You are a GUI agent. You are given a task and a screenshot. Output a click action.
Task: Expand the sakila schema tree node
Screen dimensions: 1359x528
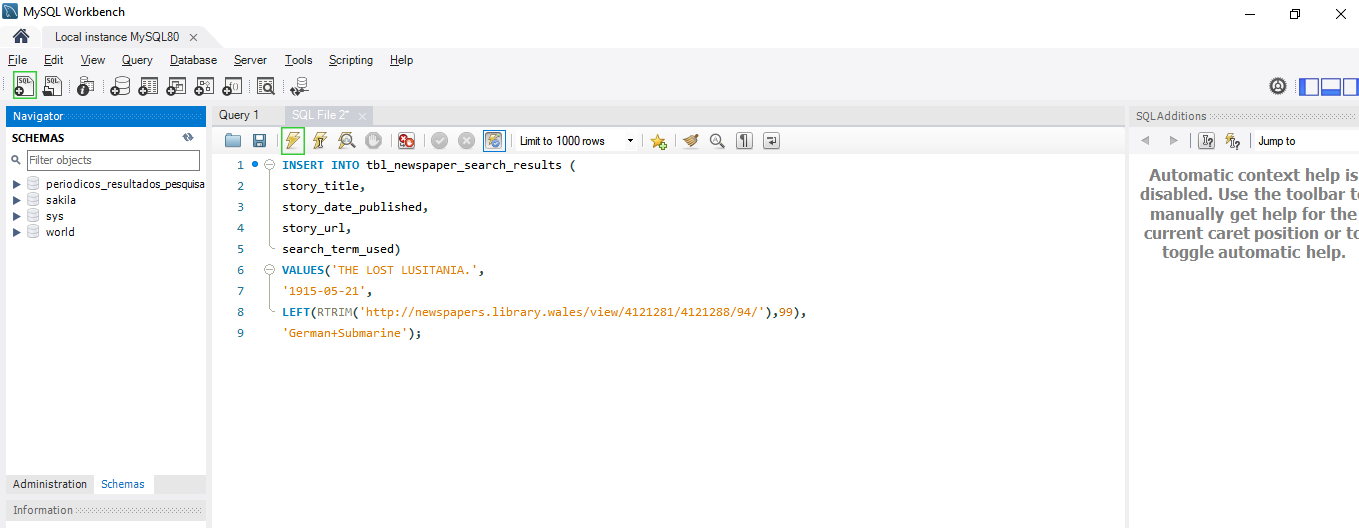pos(17,200)
